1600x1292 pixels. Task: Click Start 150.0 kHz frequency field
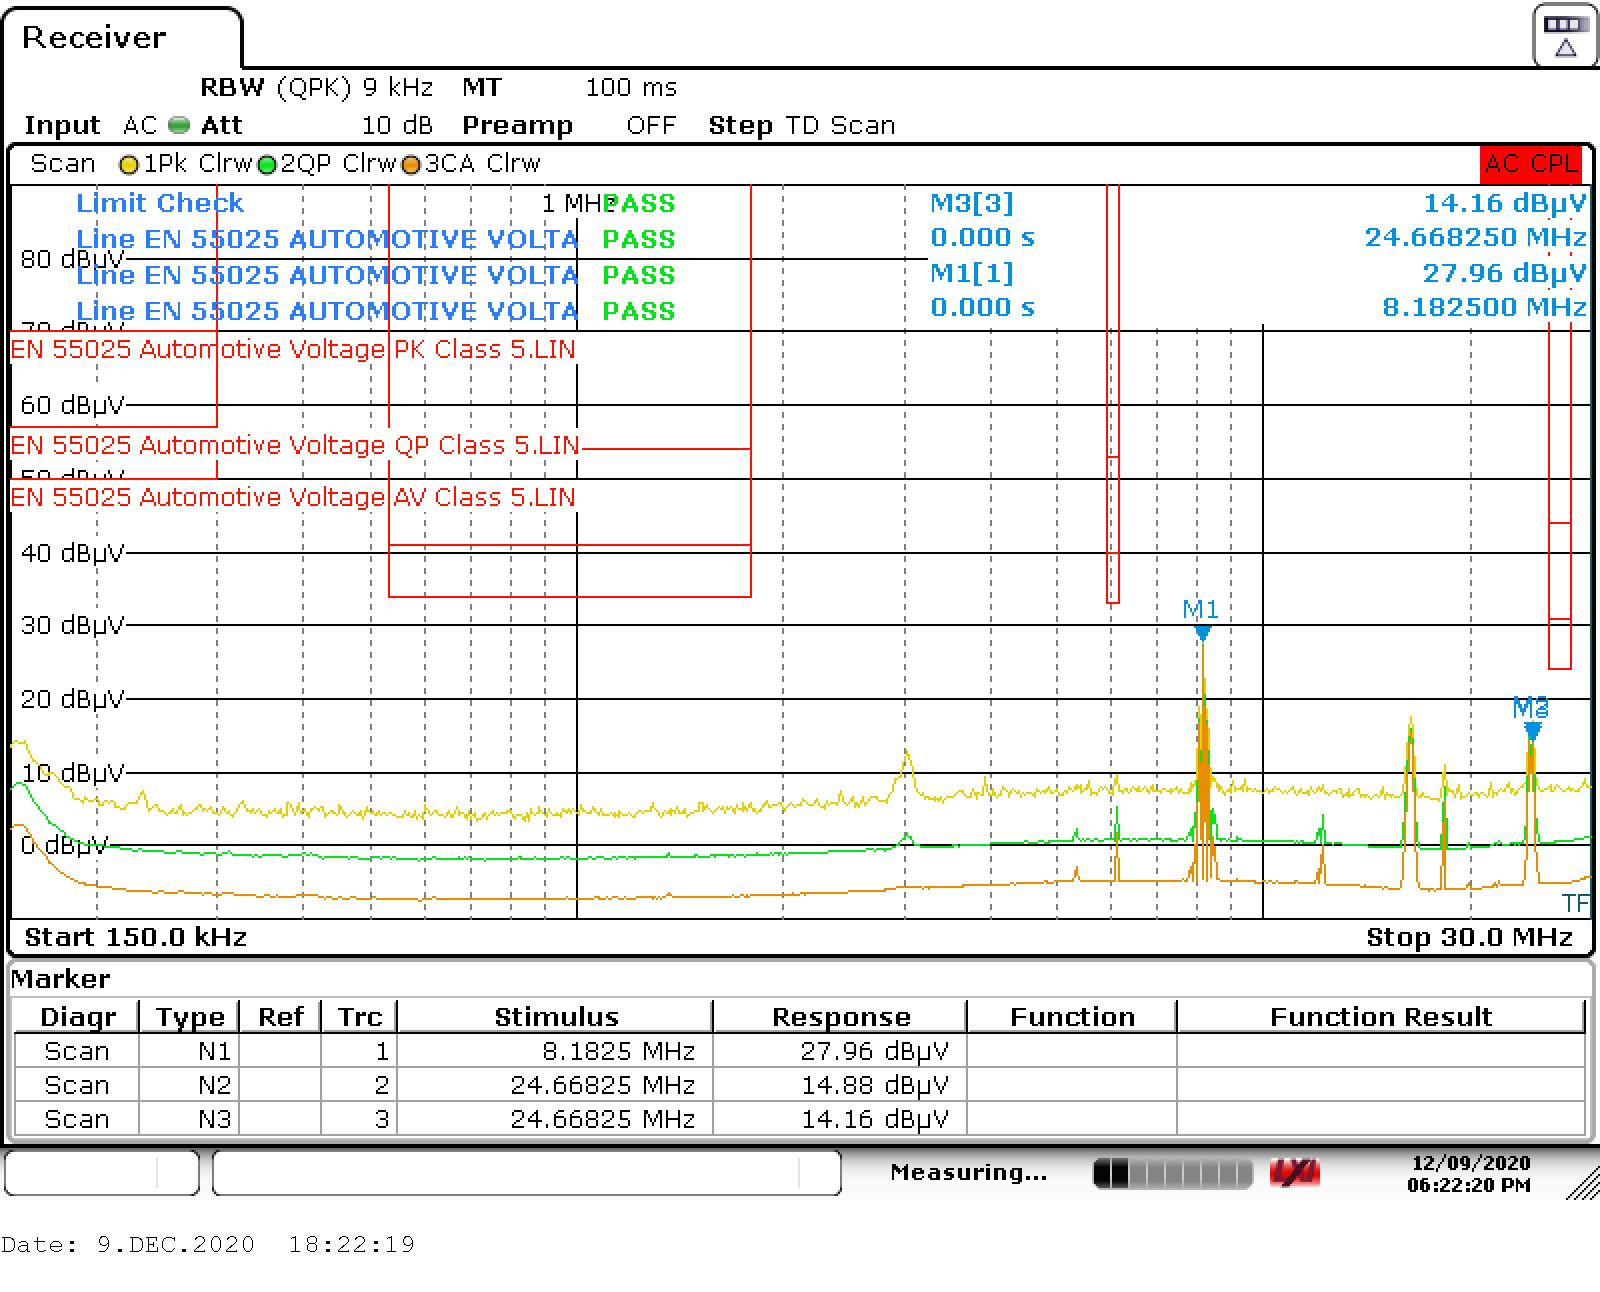135,937
